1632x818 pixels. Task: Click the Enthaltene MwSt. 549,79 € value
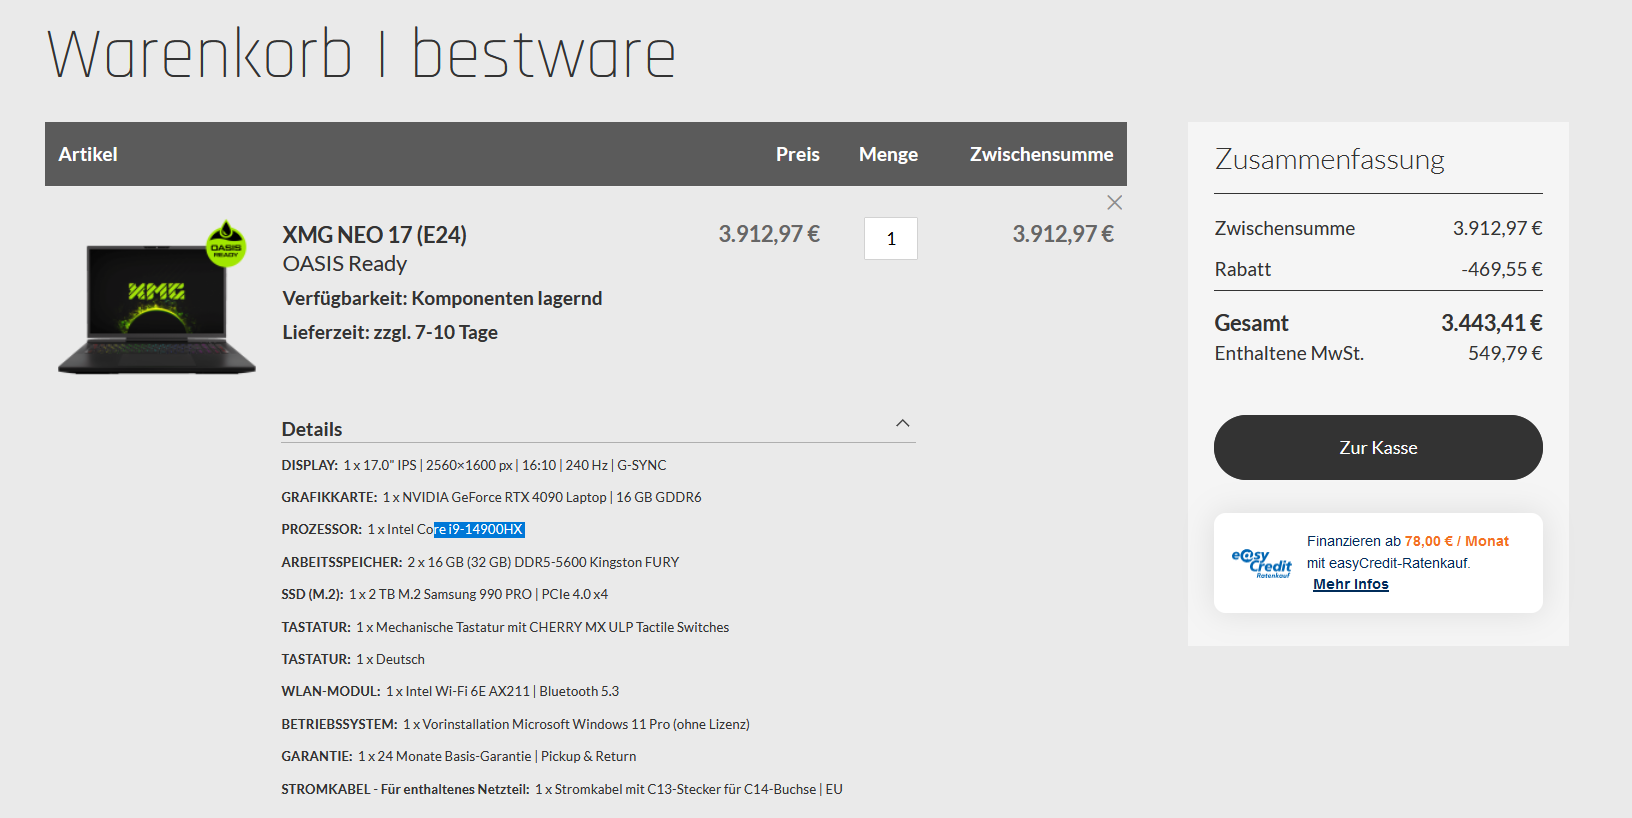click(1505, 353)
